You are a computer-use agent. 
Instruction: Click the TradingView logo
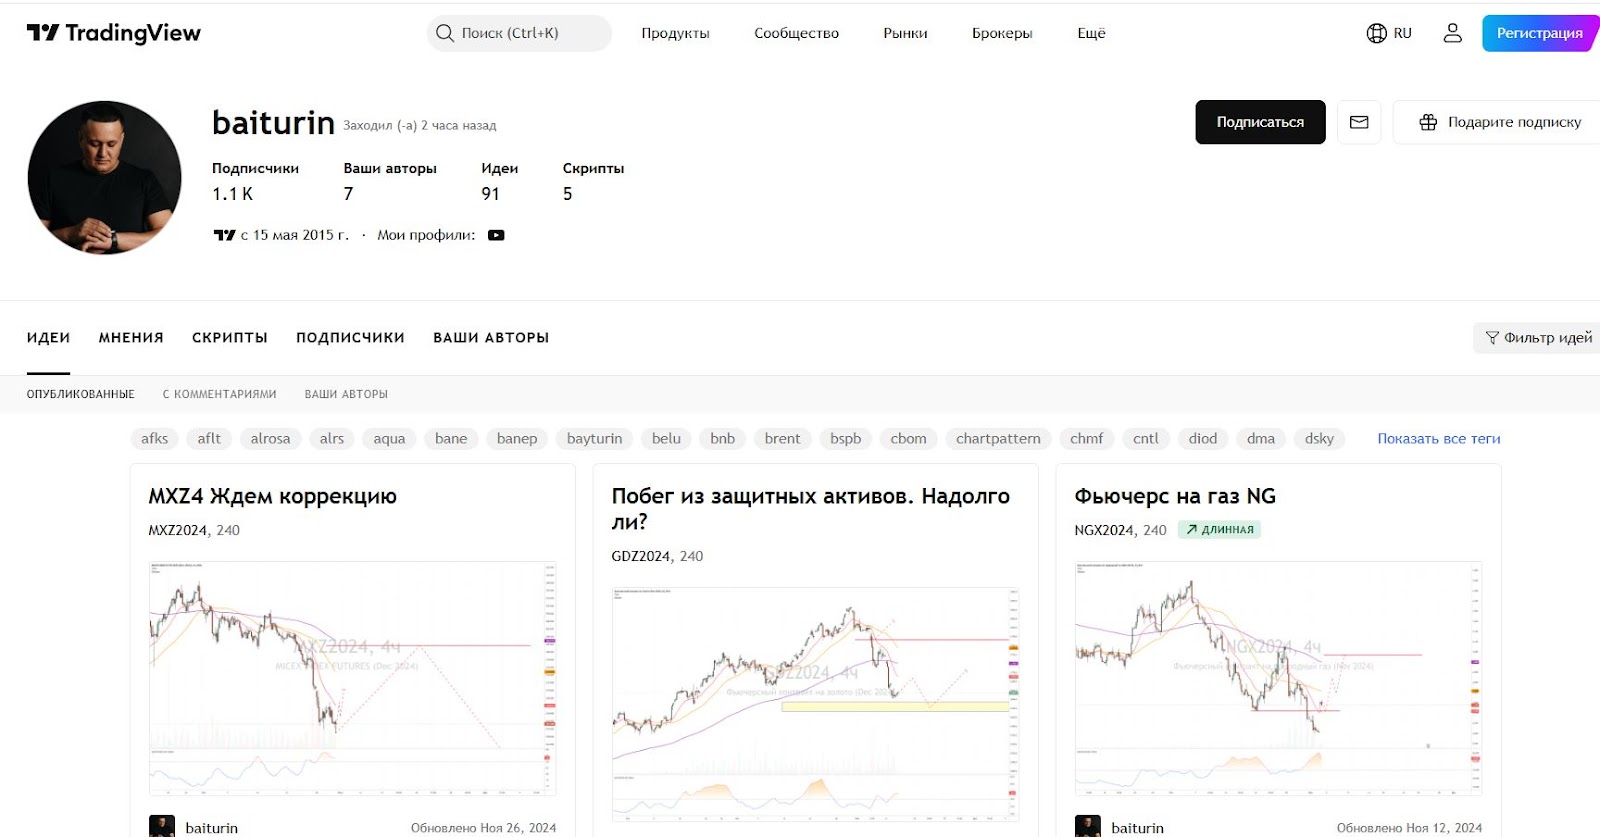113,33
